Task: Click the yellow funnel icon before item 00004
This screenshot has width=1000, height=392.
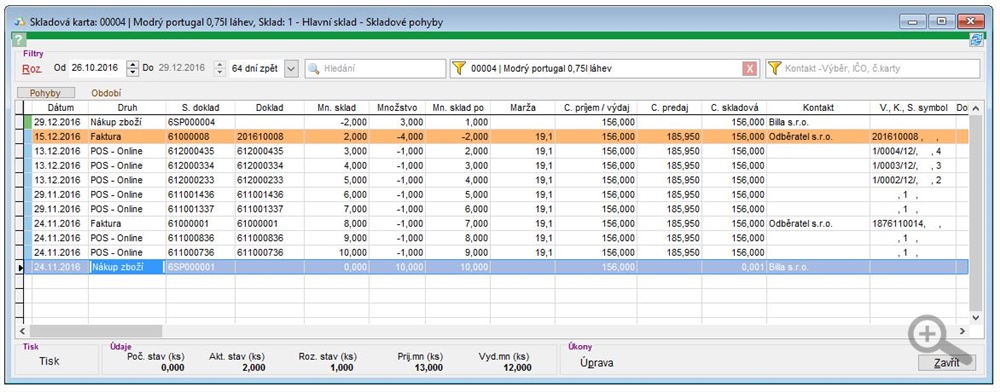Action: click(459, 68)
